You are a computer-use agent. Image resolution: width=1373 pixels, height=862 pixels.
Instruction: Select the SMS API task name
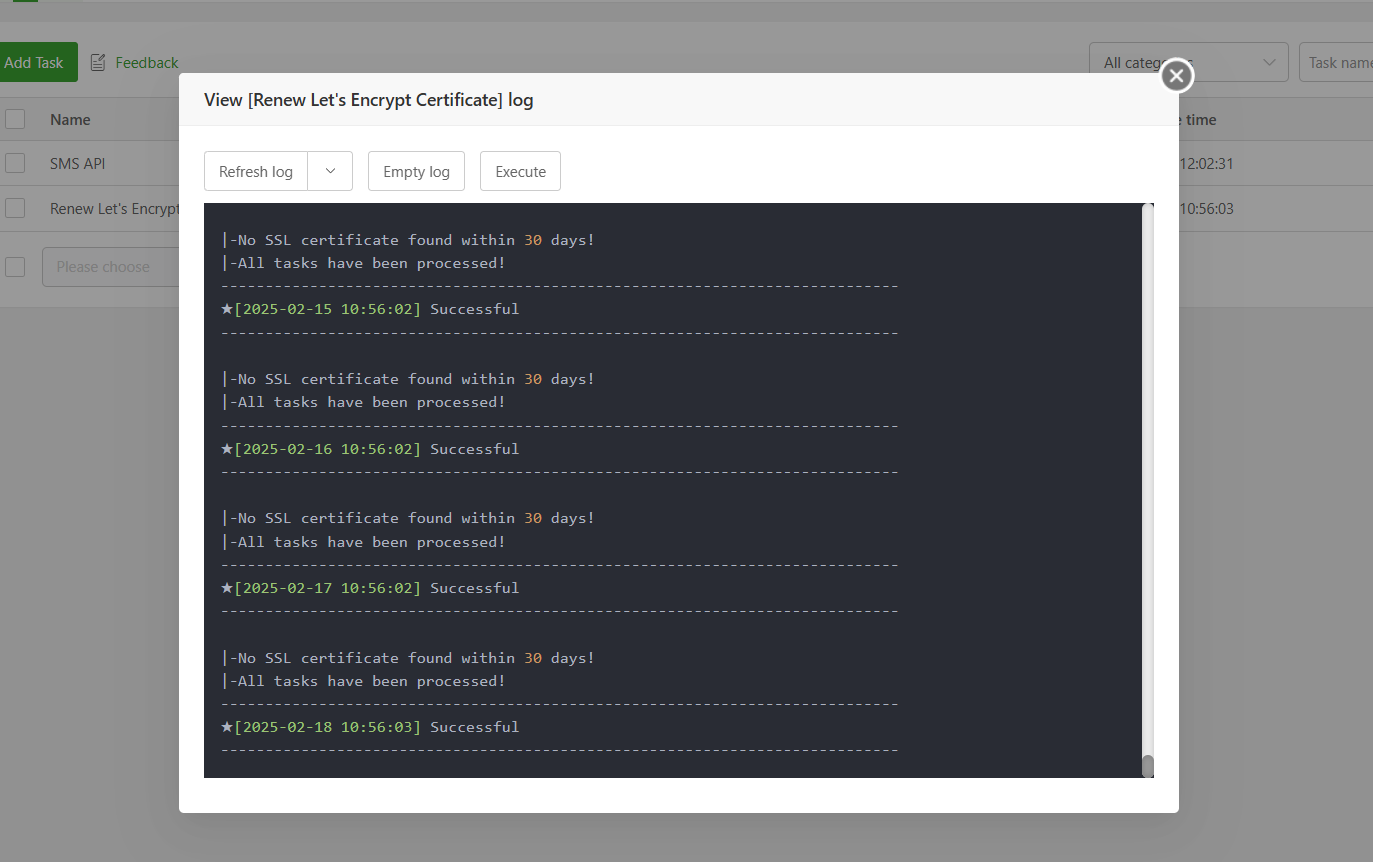[x=77, y=163]
